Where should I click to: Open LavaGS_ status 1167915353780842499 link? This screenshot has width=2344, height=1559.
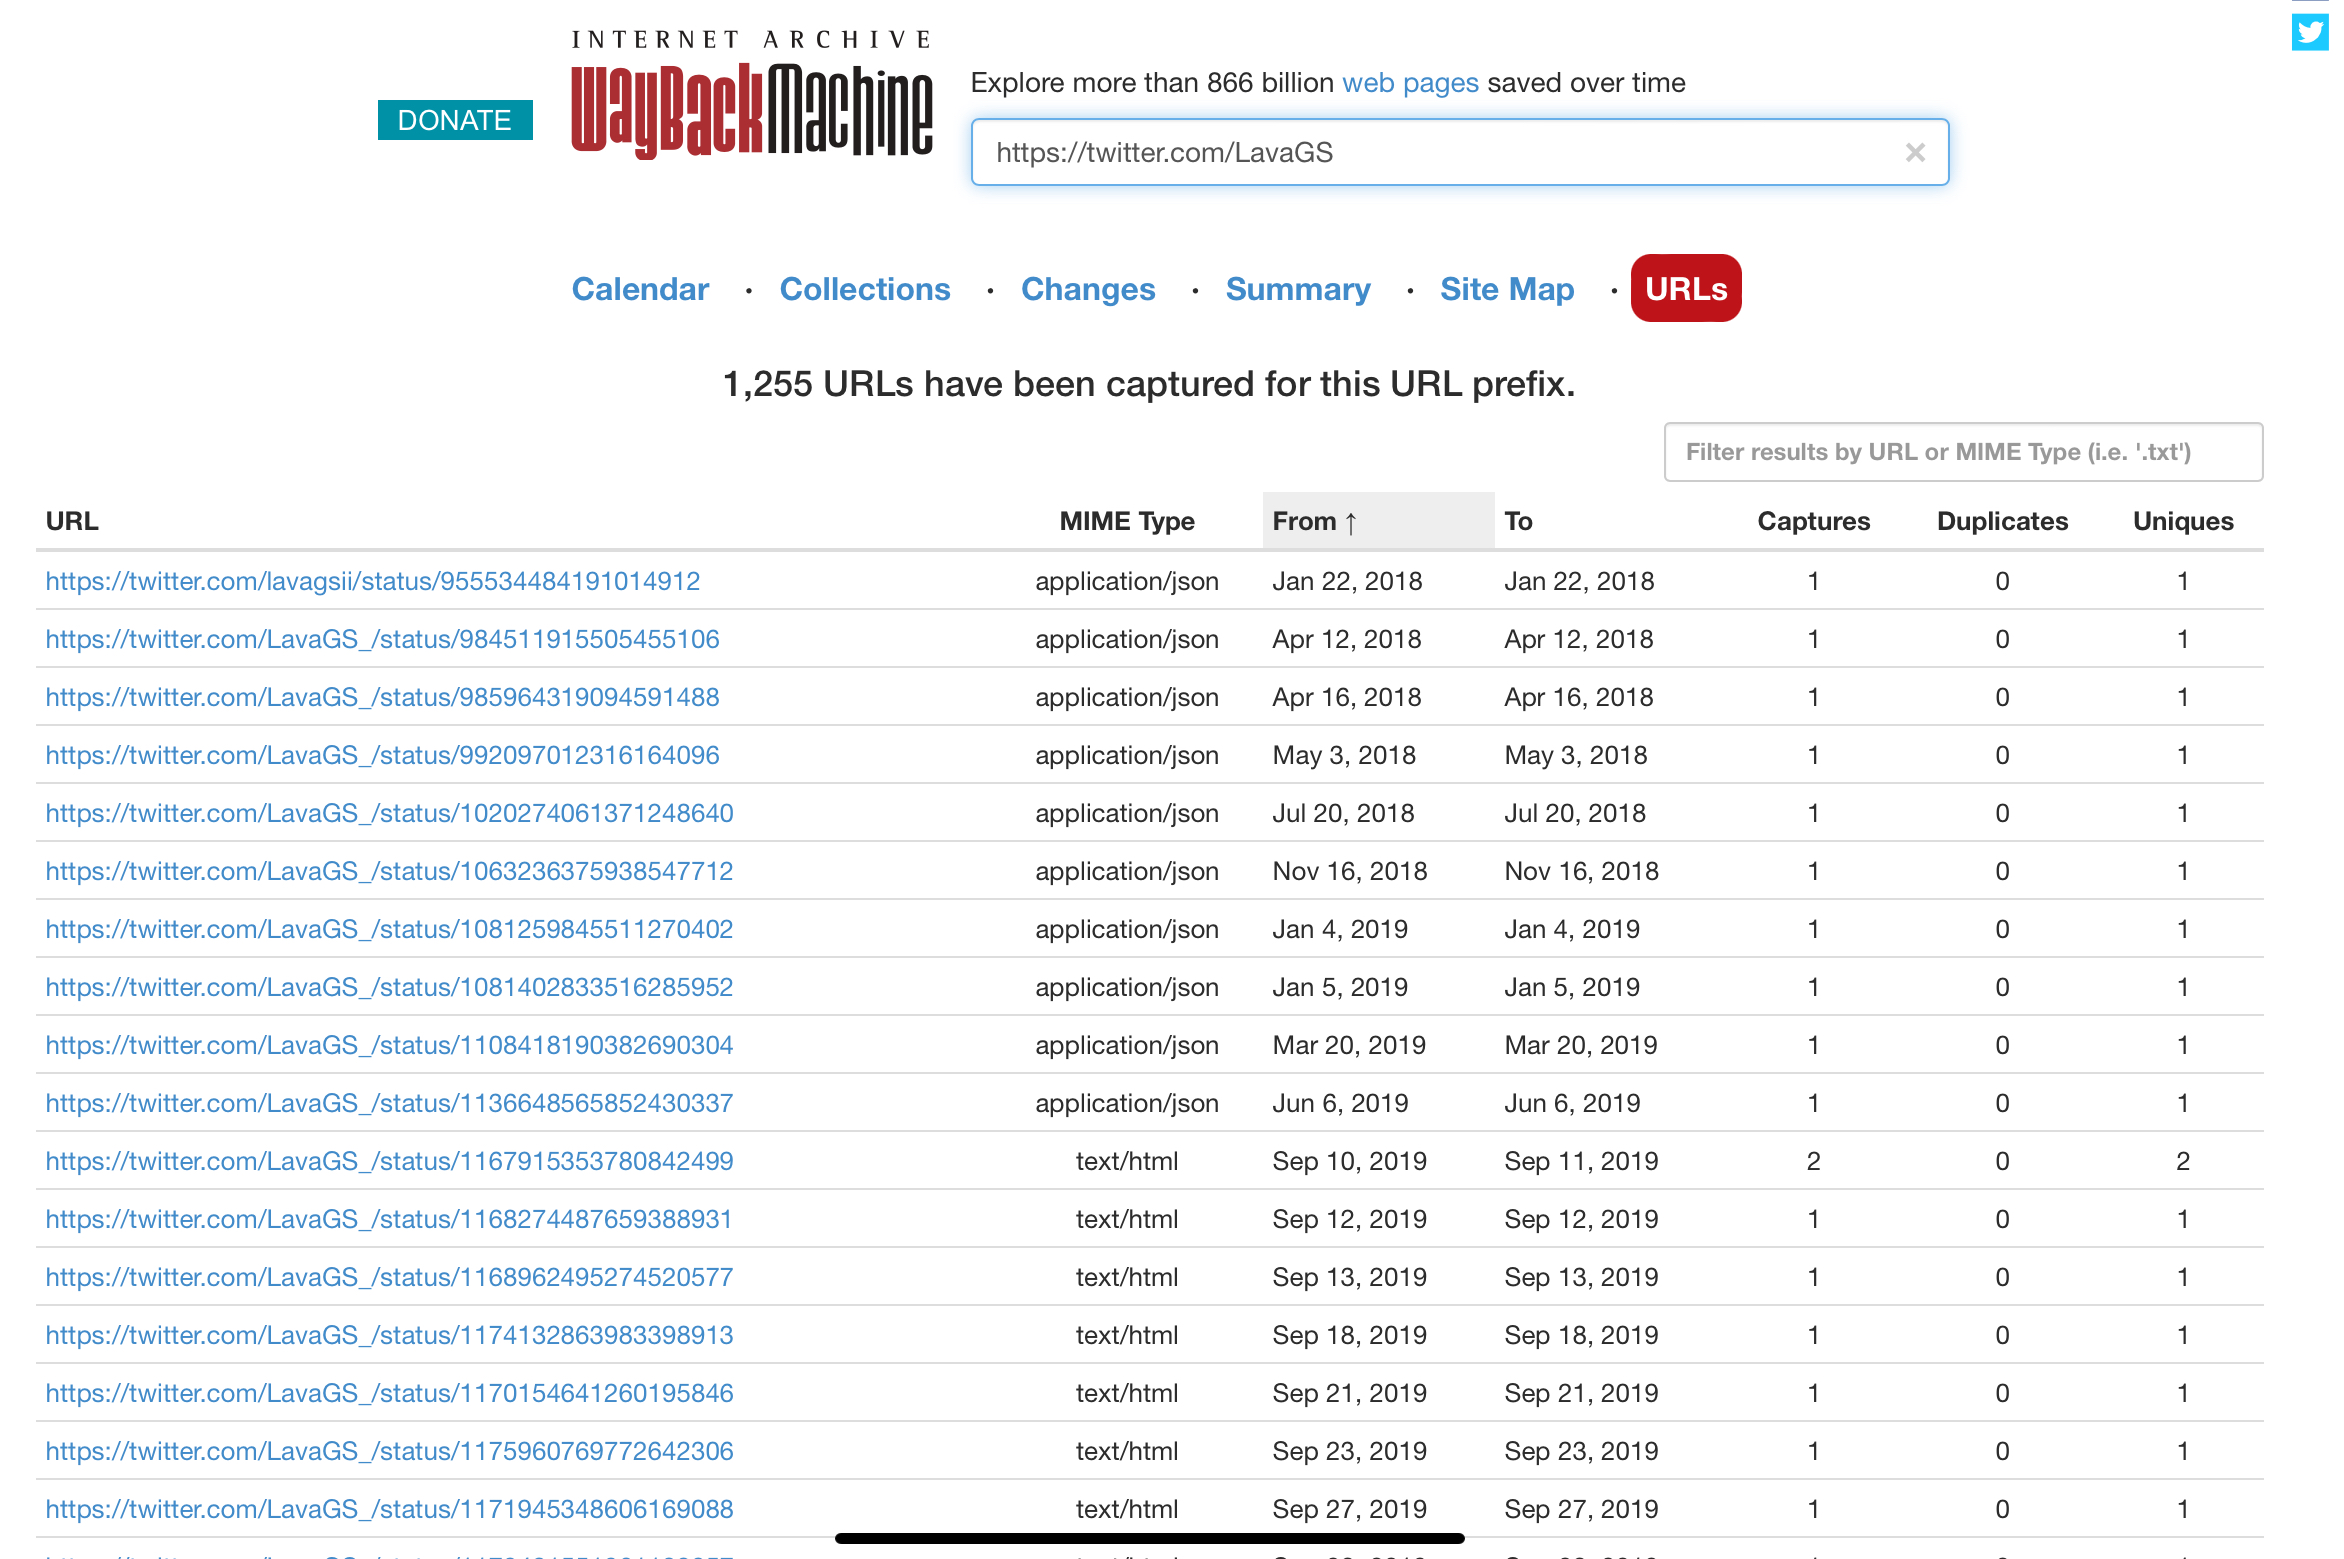point(390,1161)
